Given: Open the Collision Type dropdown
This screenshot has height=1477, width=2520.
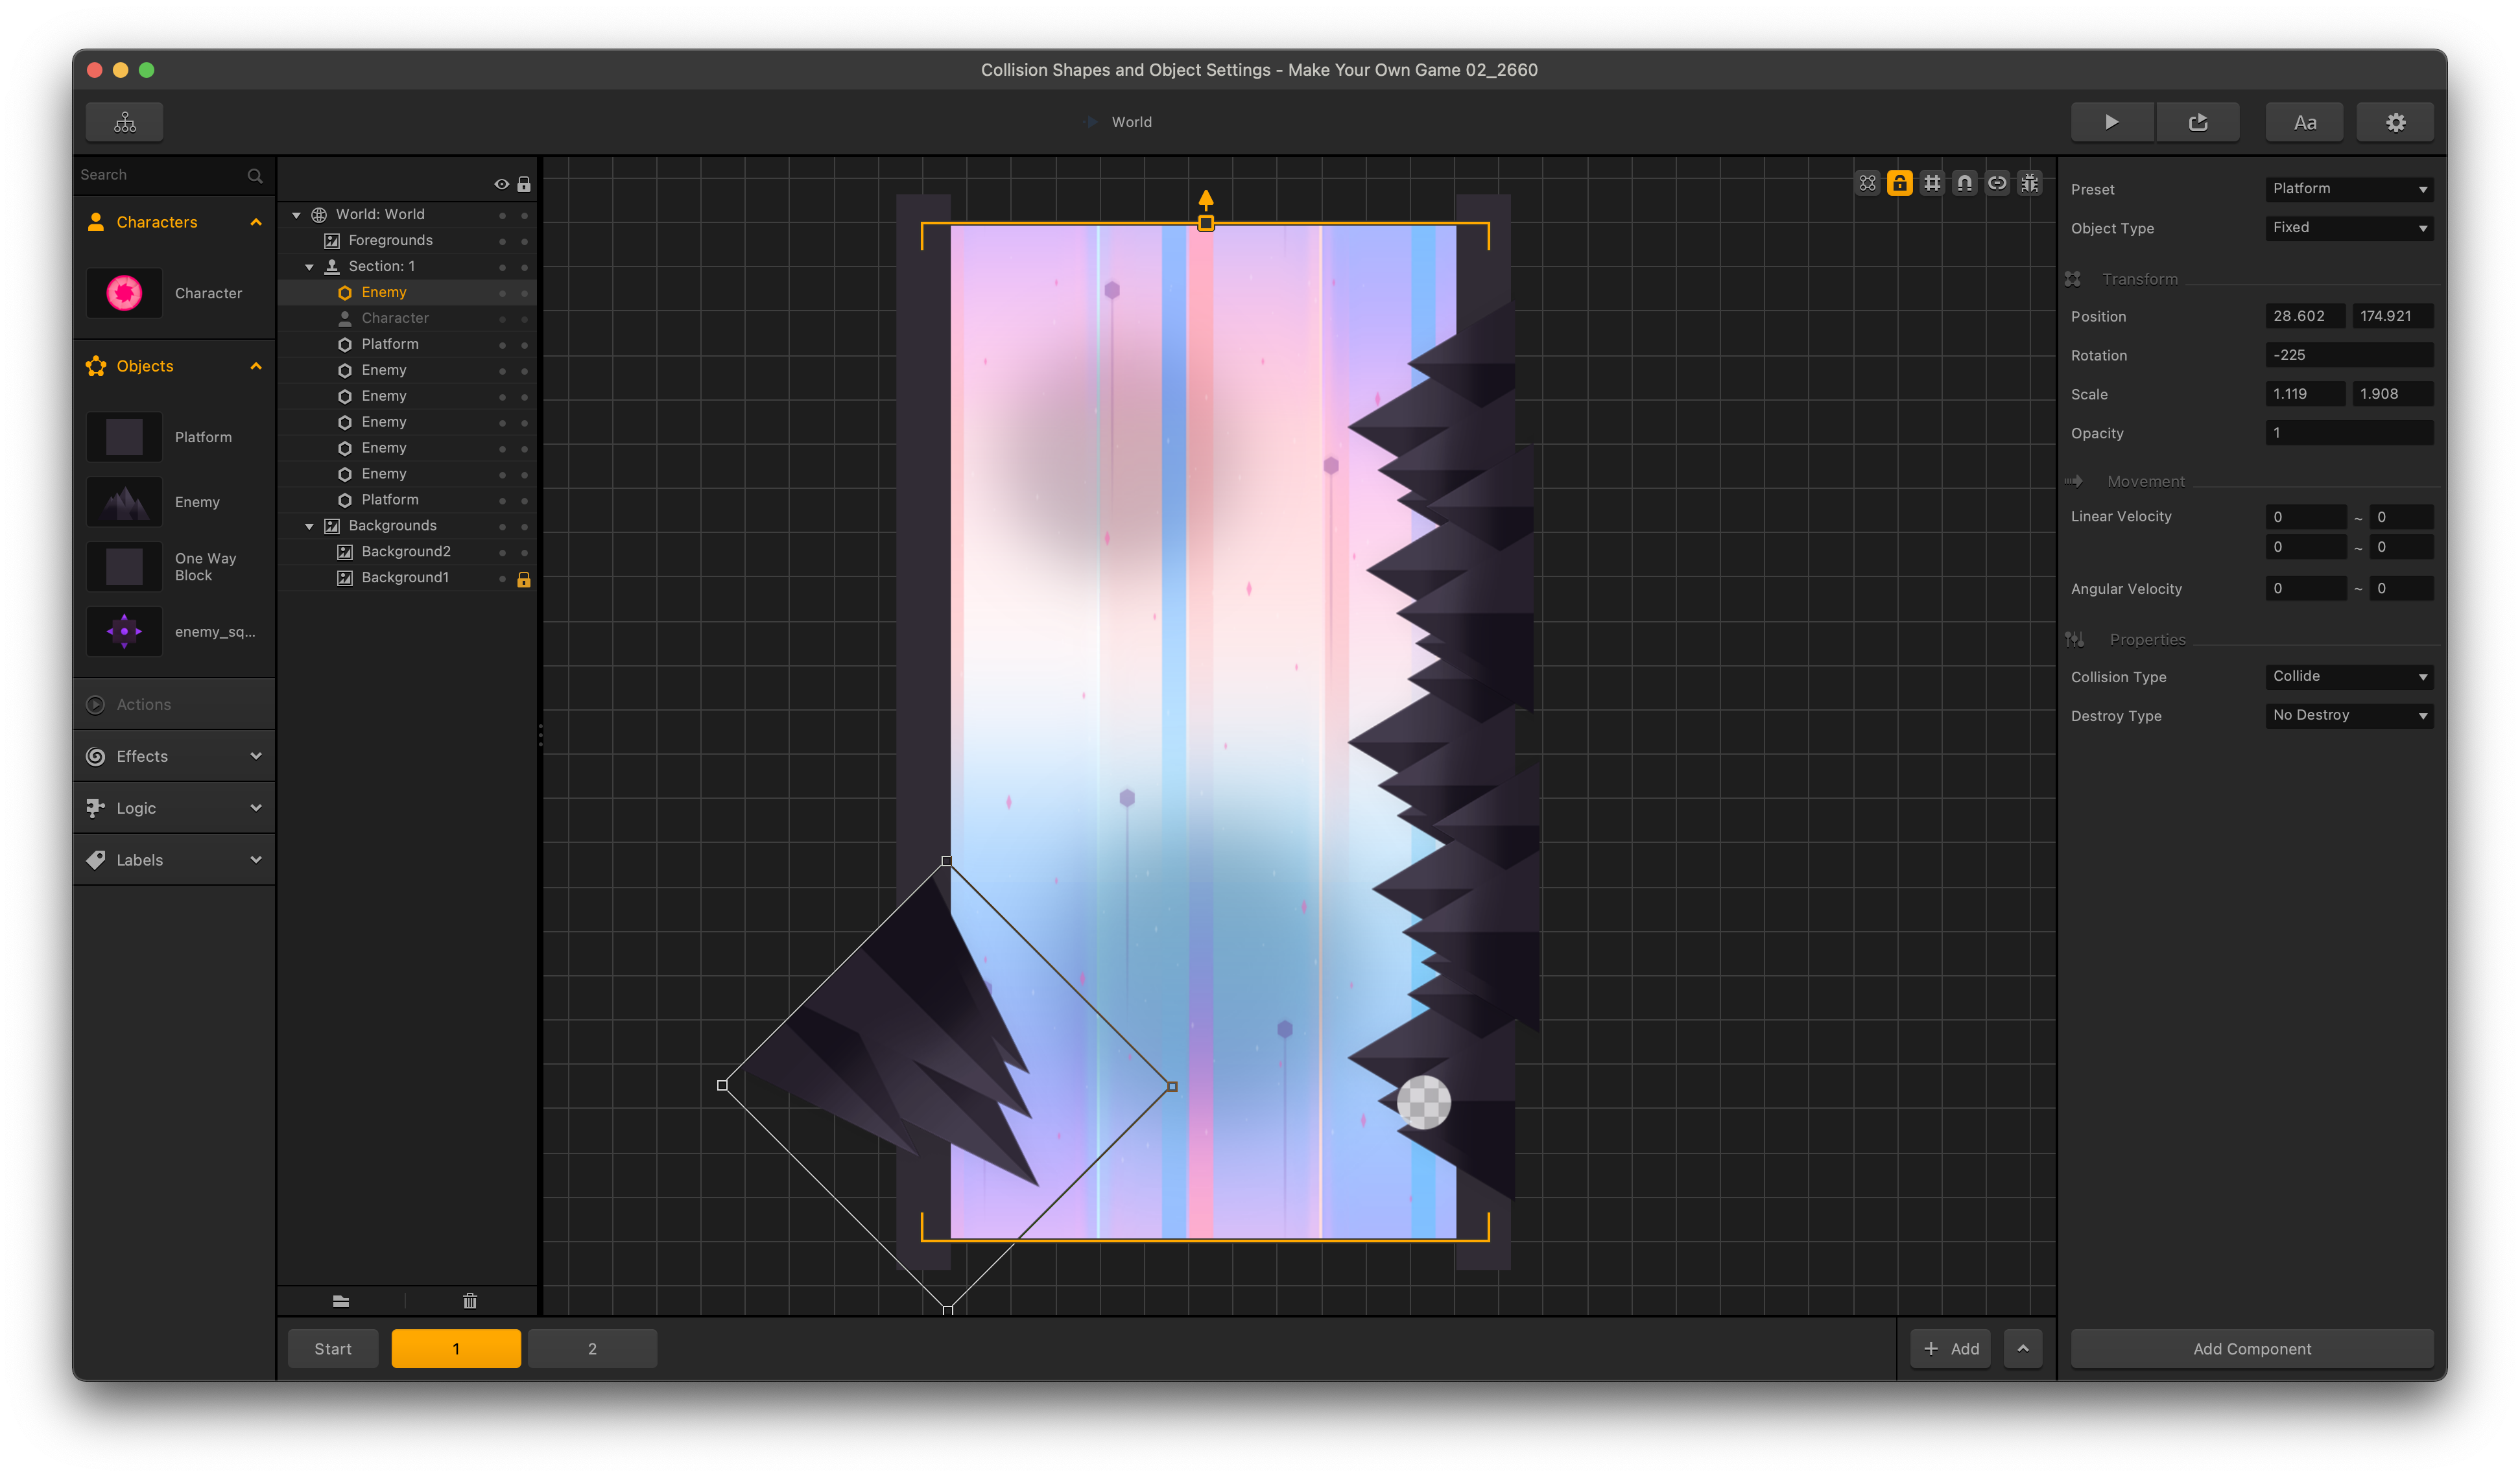Looking at the screenshot, I should tap(2348, 677).
